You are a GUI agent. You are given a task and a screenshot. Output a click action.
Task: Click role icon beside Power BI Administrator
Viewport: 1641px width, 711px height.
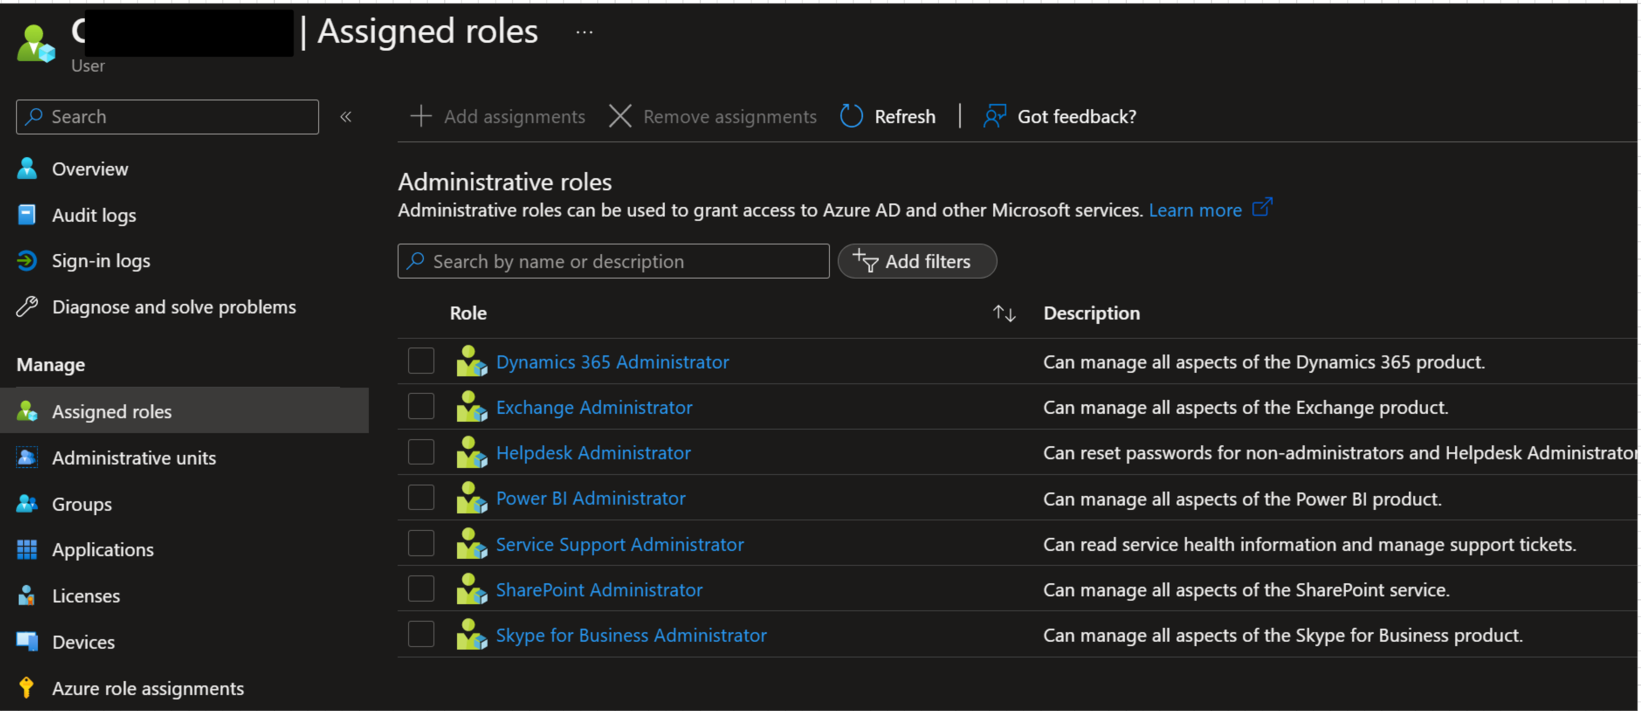pos(471,497)
